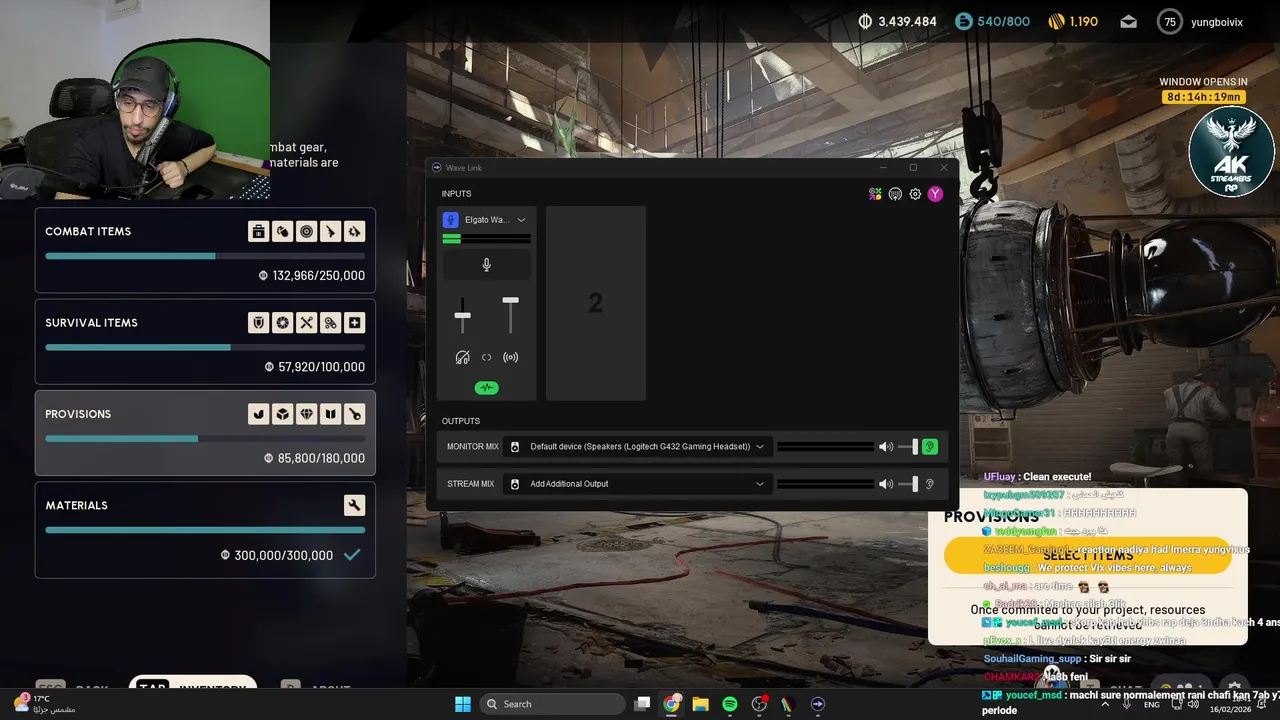The width and height of the screenshot is (1280, 720).
Task: Click the 85,800/180,000 Provisions value
Action: point(321,458)
